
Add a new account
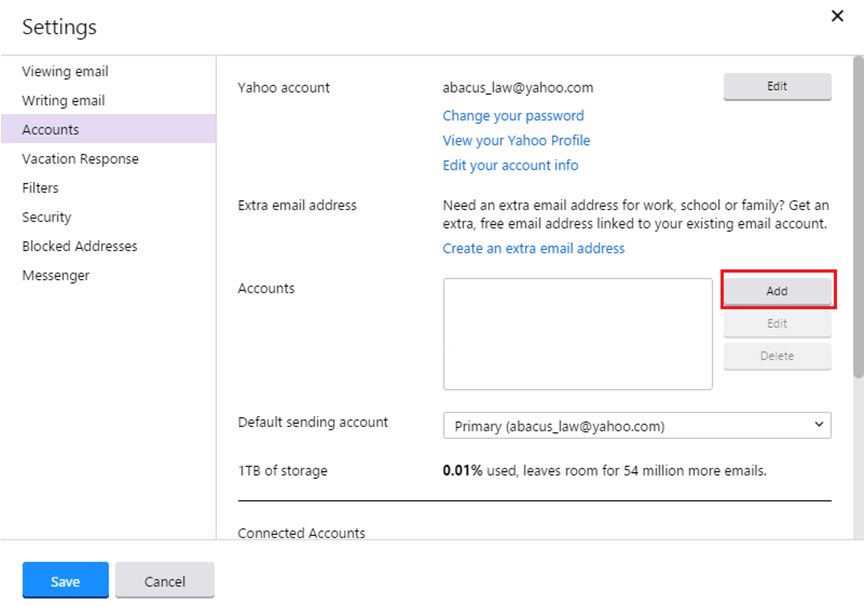coord(777,290)
